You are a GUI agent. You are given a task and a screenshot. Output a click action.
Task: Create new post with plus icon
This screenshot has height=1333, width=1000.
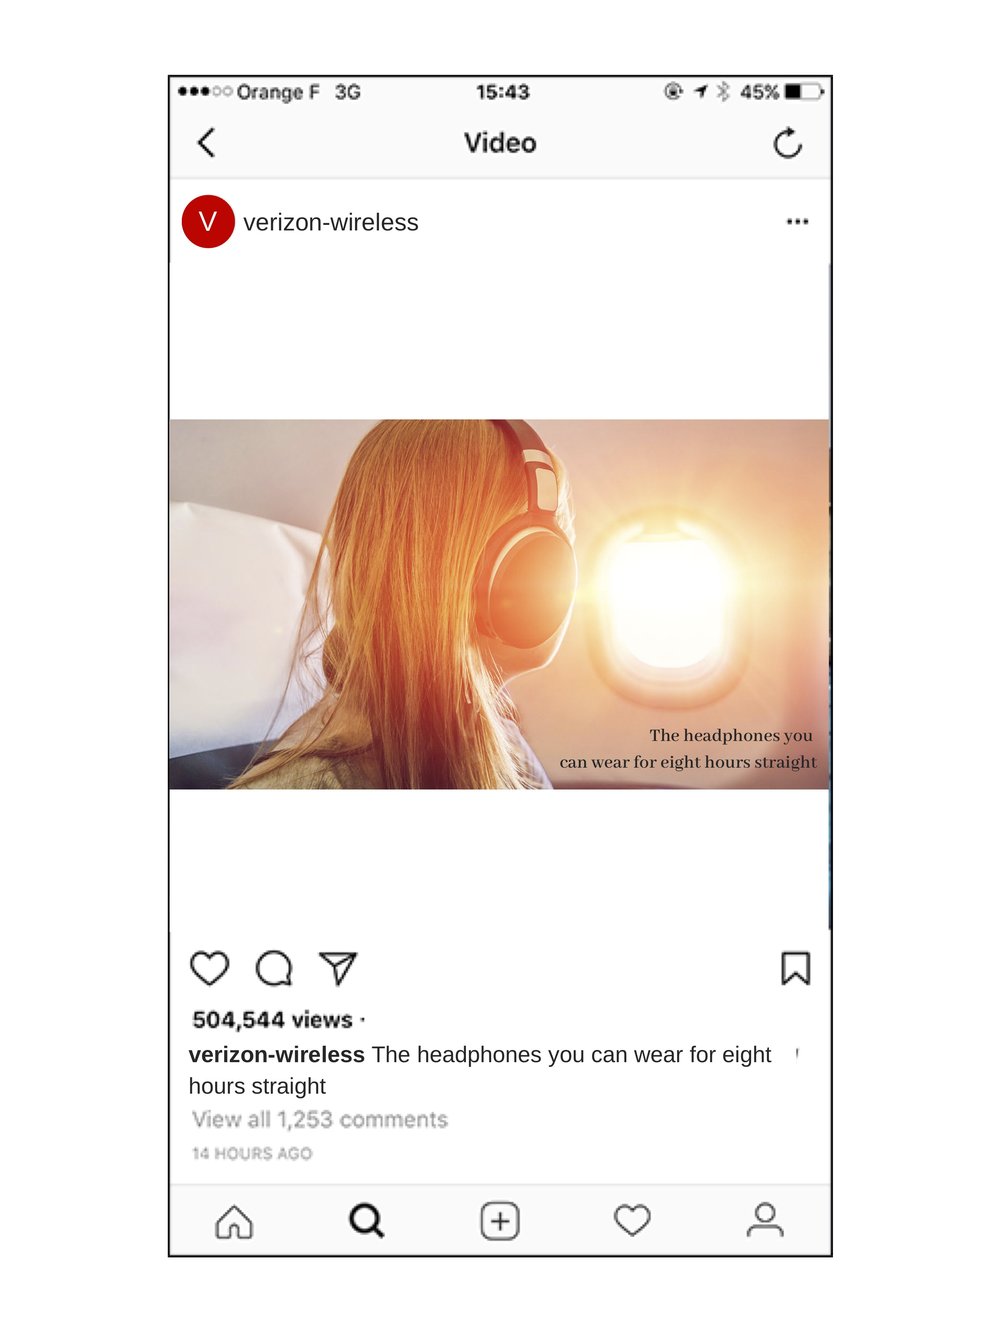pyautogui.click(x=500, y=1221)
